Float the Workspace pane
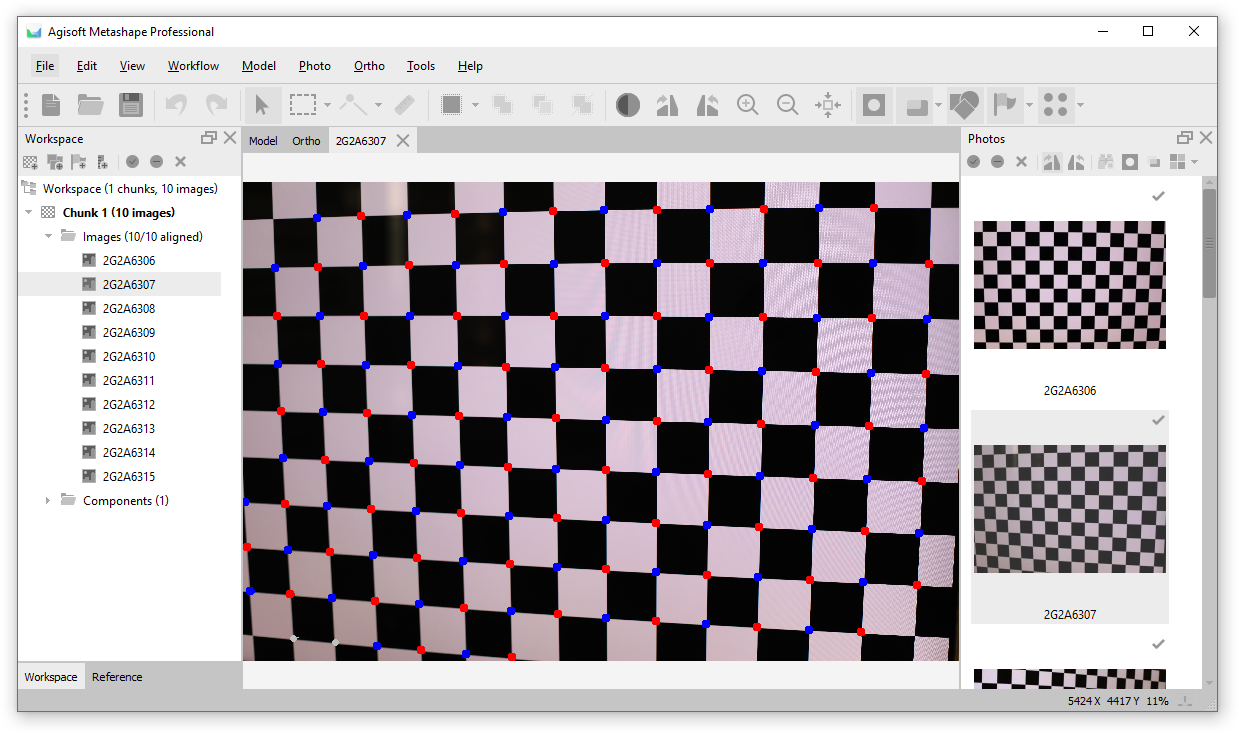The image size is (1239, 734). tap(208, 138)
